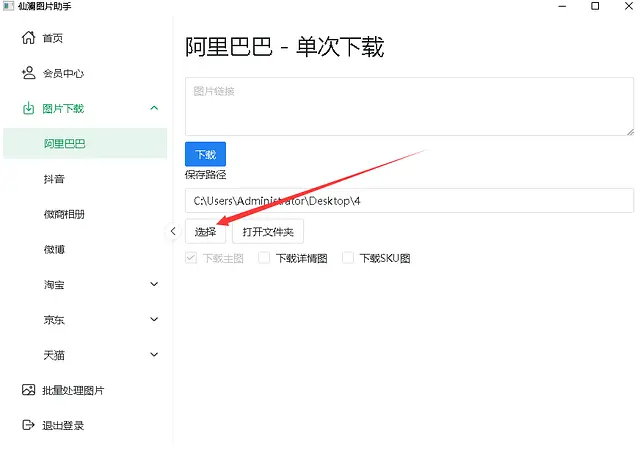Viewport: 640px width, 474px height.
Task: Click the 批量处理图片 image icon
Action: 28,390
